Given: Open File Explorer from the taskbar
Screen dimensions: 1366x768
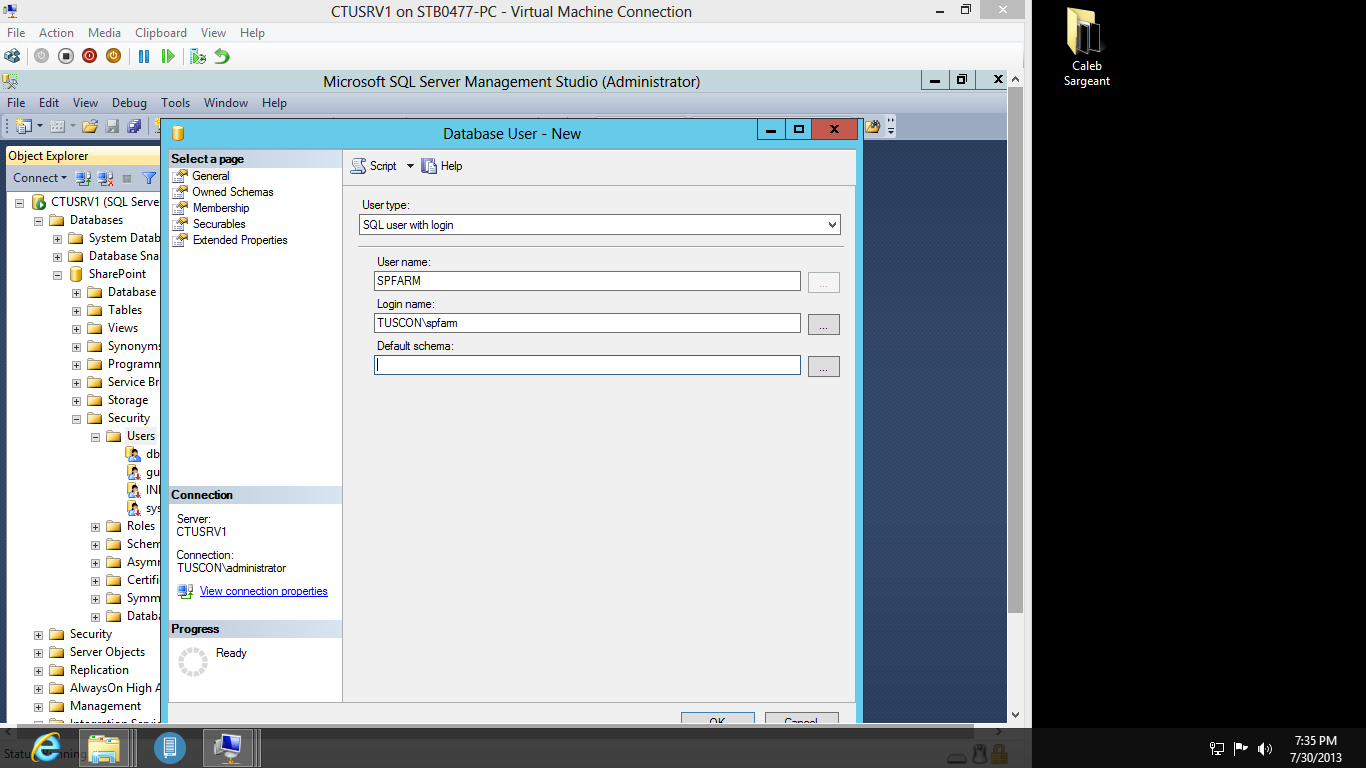Looking at the screenshot, I should [104, 747].
